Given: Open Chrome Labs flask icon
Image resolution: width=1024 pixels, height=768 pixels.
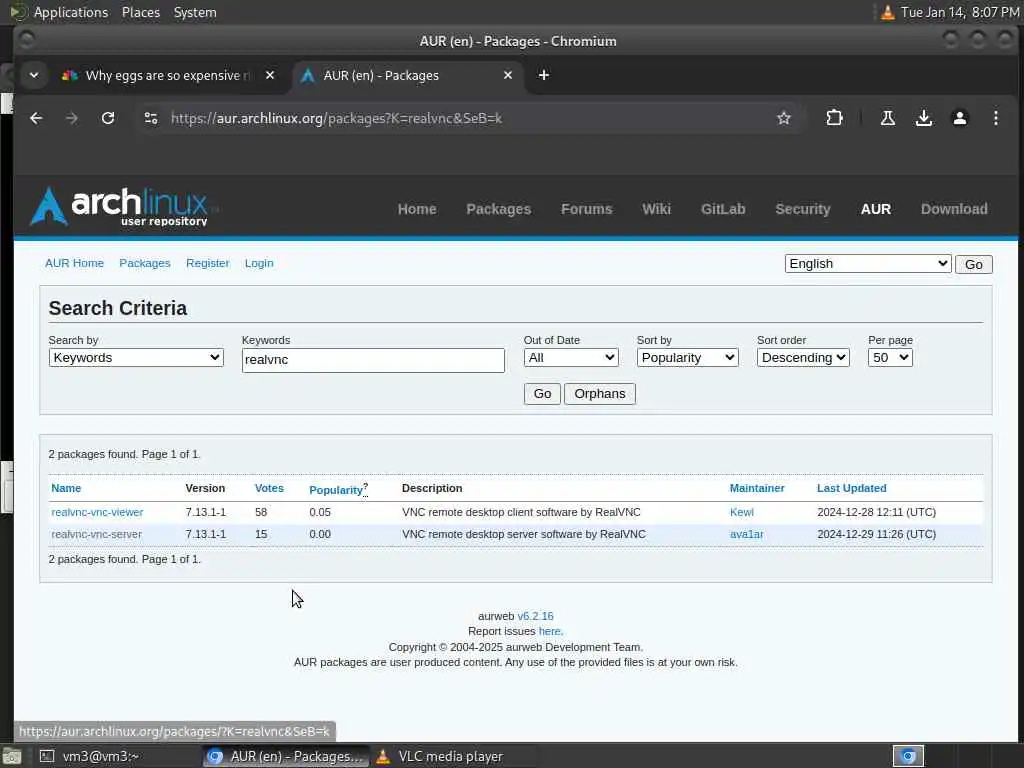Looking at the screenshot, I should click(888, 118).
